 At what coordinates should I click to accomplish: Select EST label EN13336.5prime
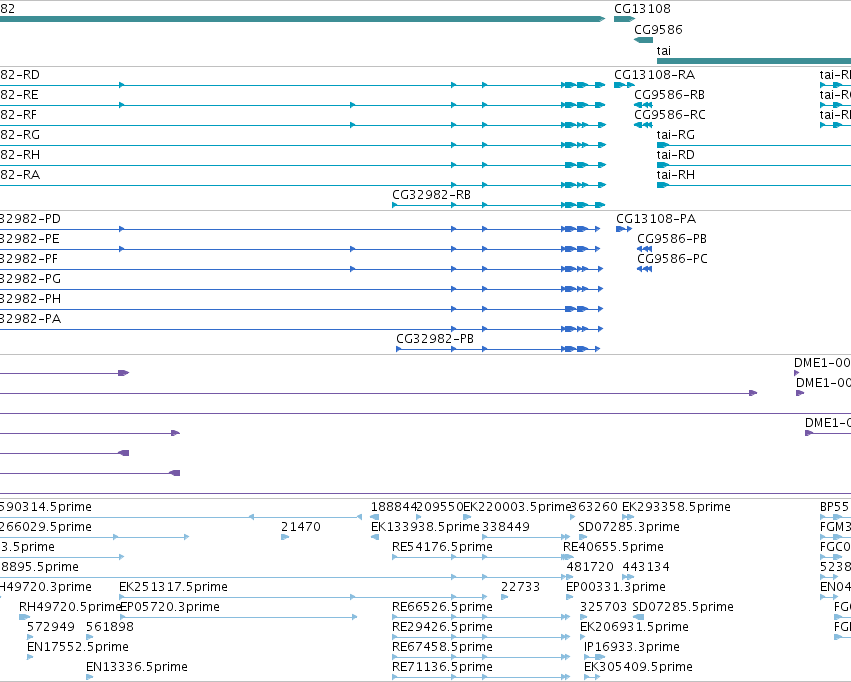[137, 667]
